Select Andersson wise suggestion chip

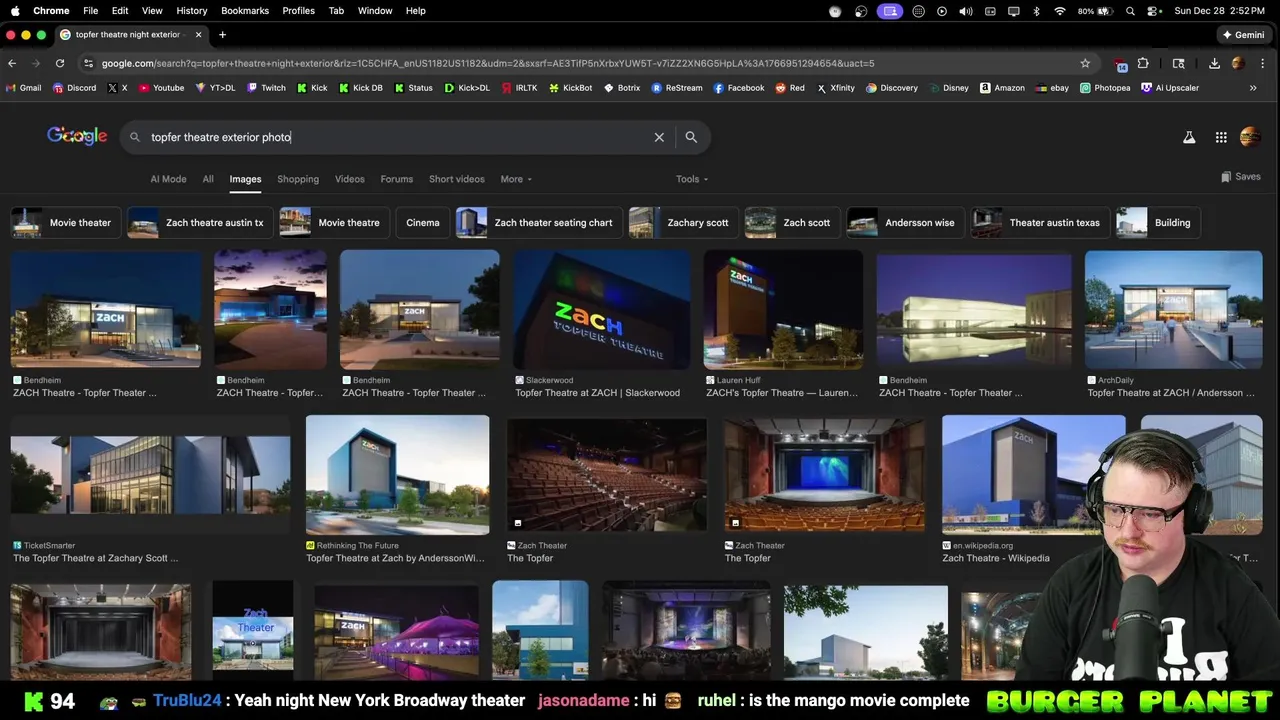[x=905, y=222]
